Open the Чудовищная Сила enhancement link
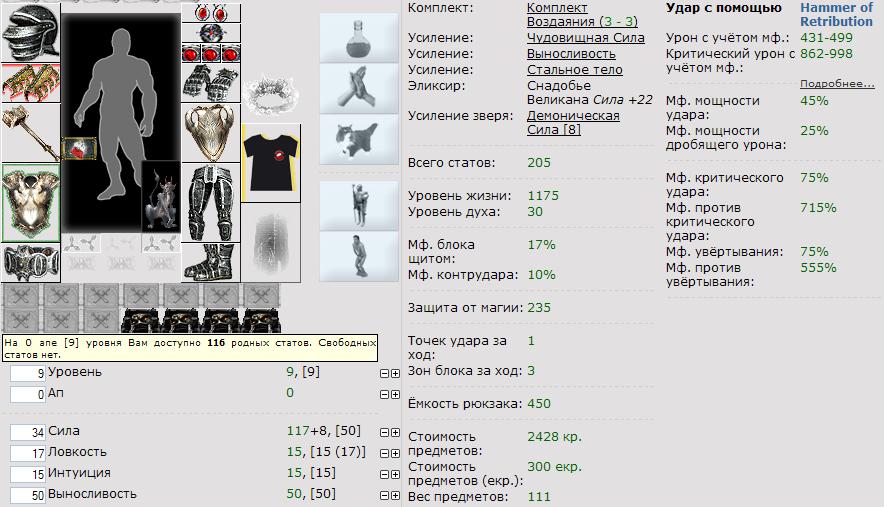The height and width of the screenshot is (507, 884). (x=585, y=38)
